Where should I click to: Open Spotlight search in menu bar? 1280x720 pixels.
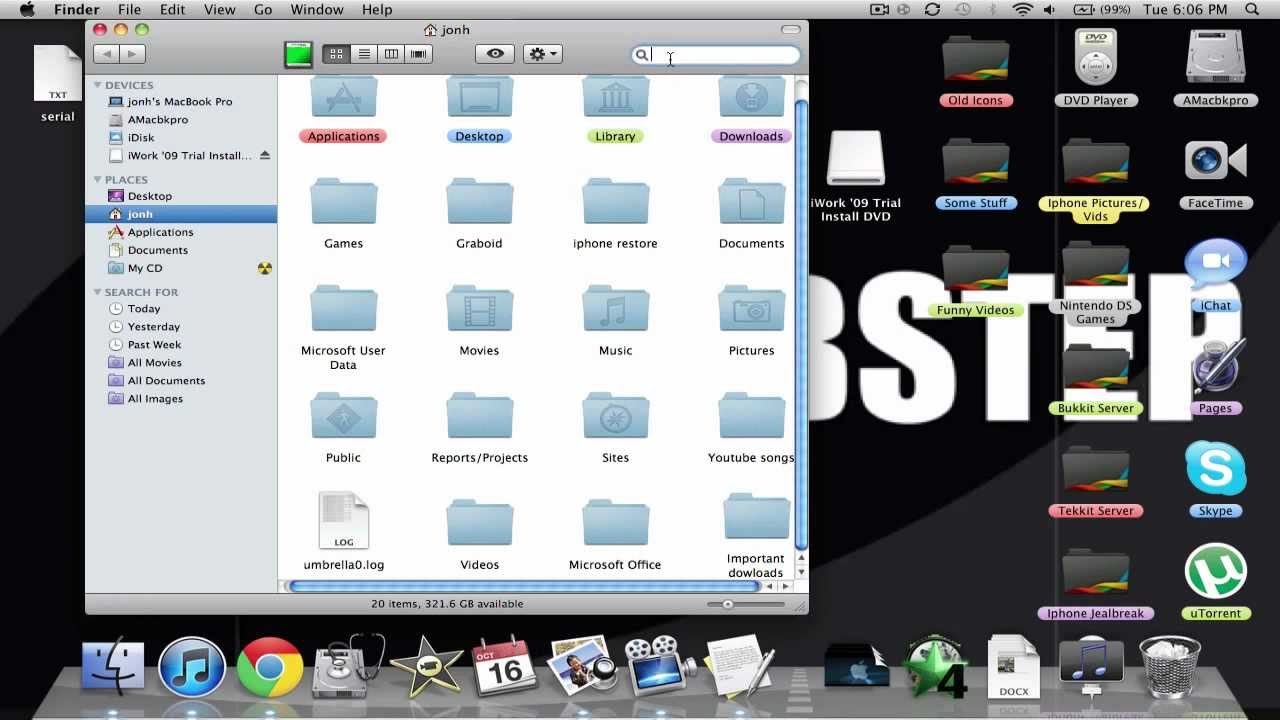point(1252,9)
